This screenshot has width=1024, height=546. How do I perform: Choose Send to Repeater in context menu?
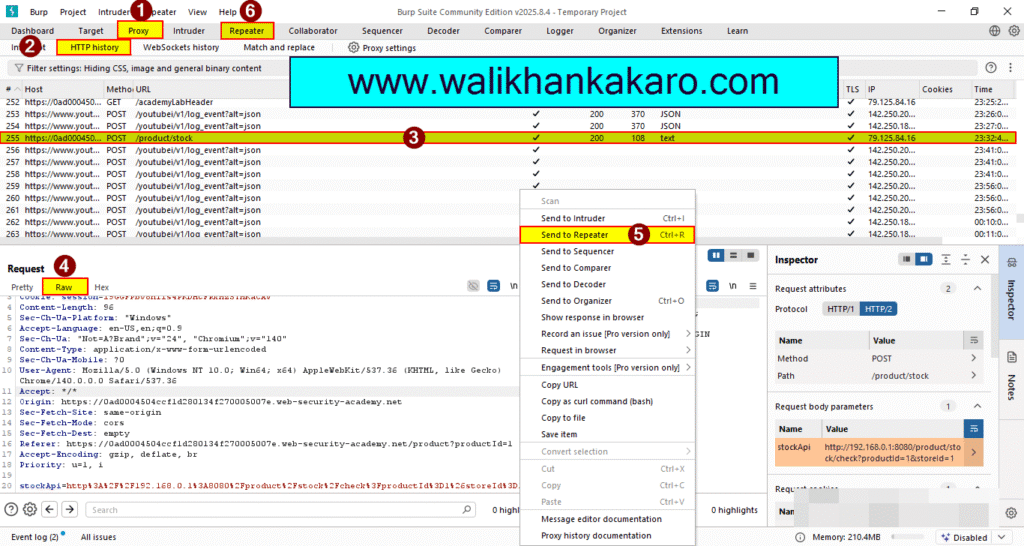coord(575,235)
